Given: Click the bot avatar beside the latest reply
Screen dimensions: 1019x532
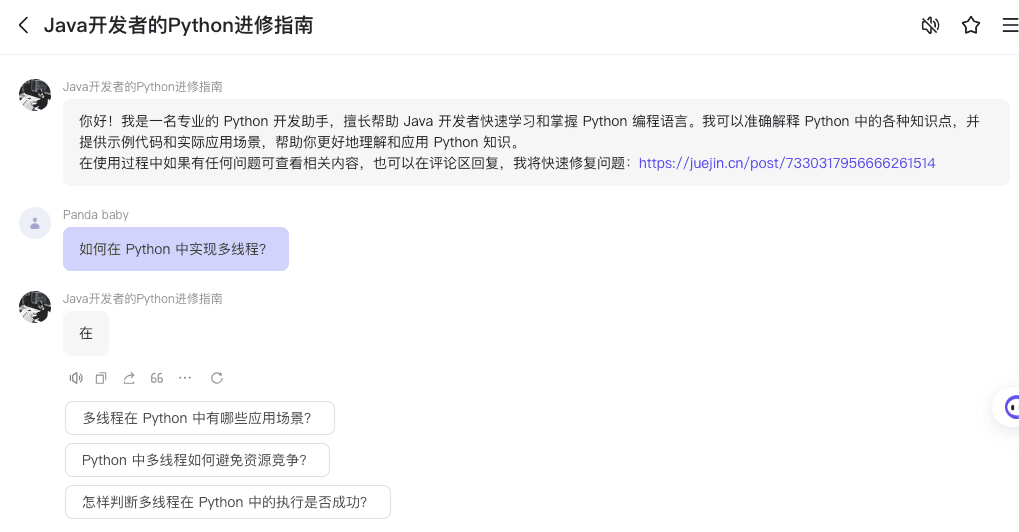Looking at the screenshot, I should click(35, 307).
